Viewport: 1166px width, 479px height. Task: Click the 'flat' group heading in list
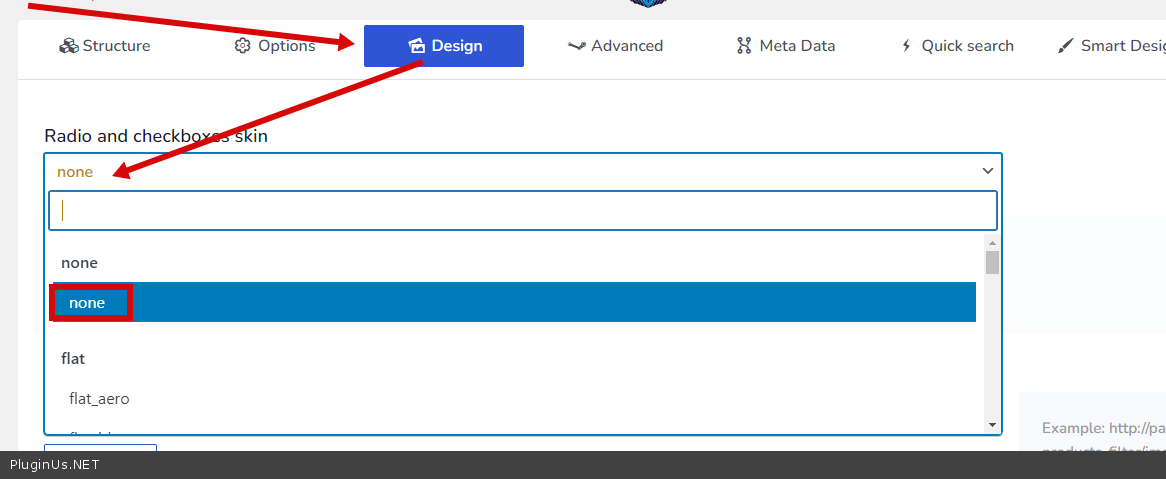73,358
